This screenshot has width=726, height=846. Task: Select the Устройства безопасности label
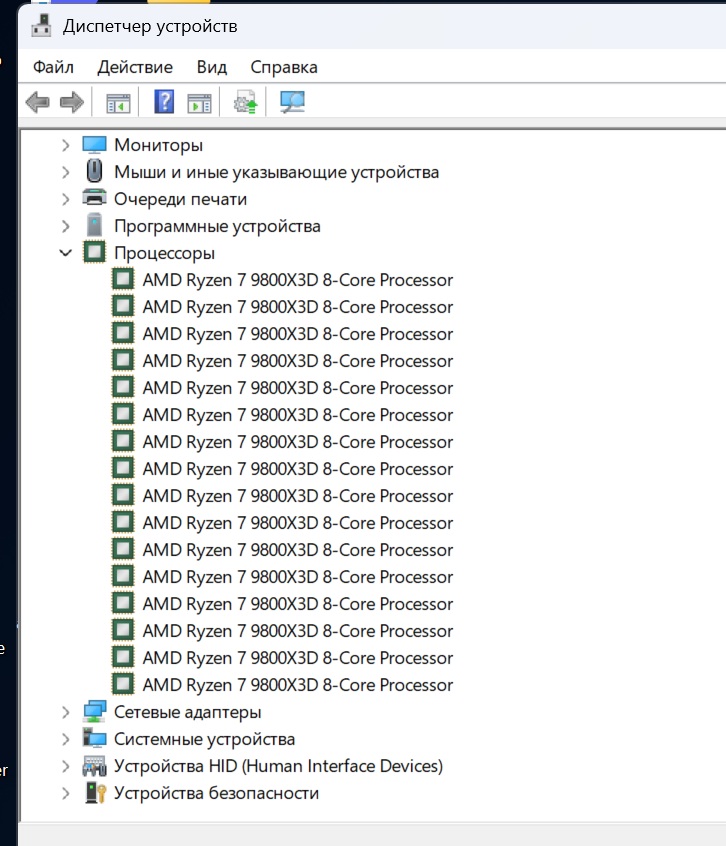[x=216, y=793]
